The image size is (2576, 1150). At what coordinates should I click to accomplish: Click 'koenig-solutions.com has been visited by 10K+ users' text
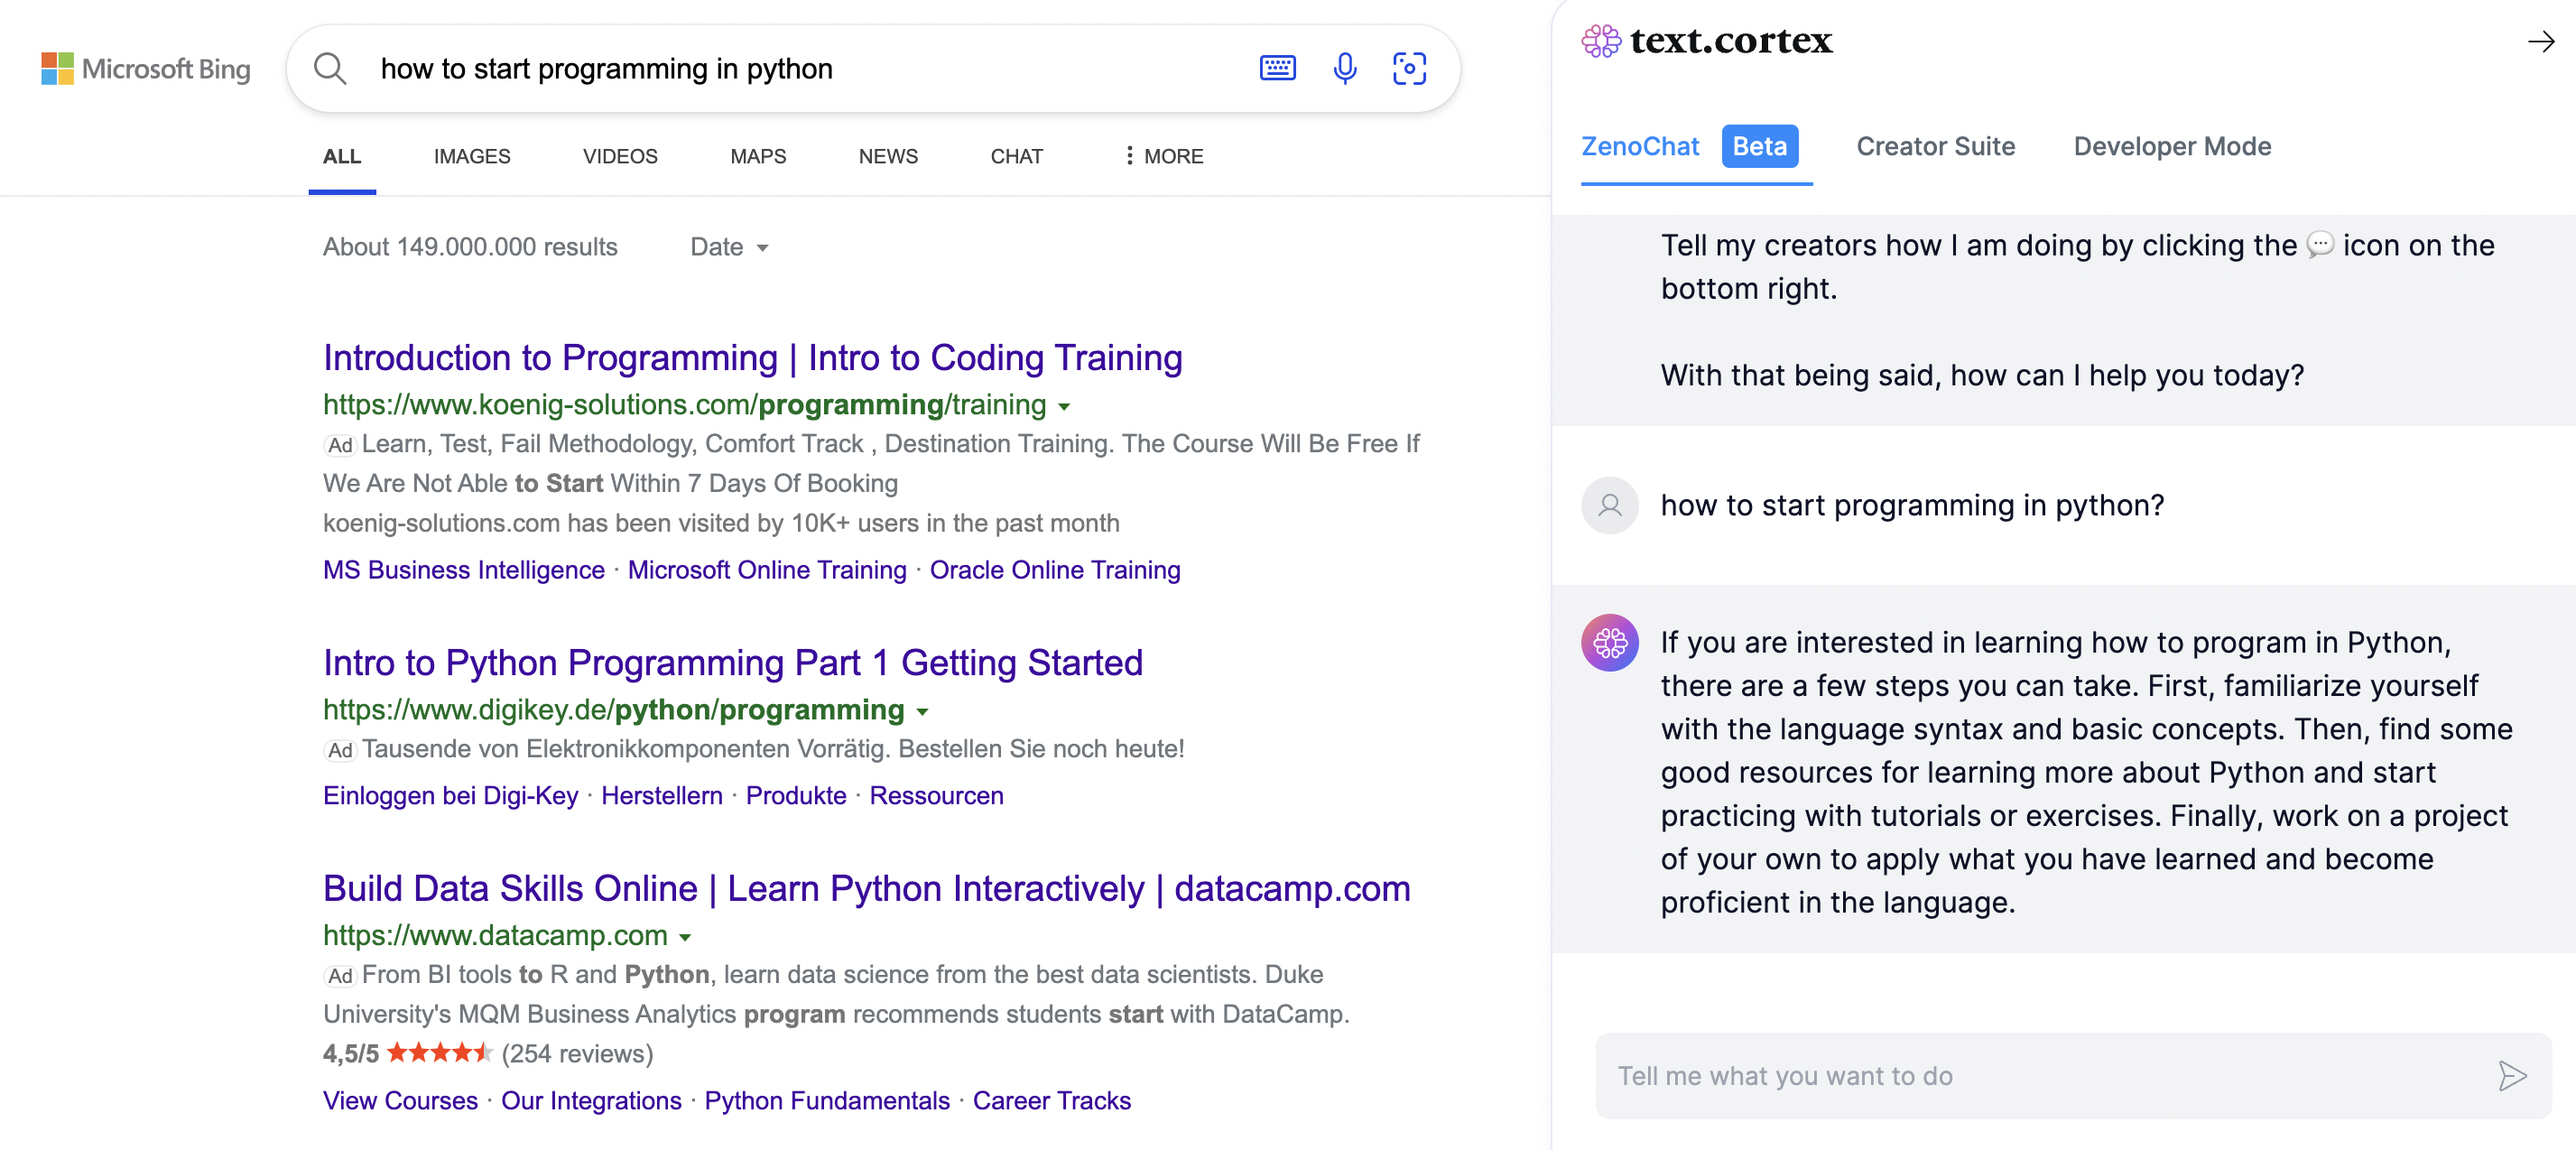tap(721, 523)
